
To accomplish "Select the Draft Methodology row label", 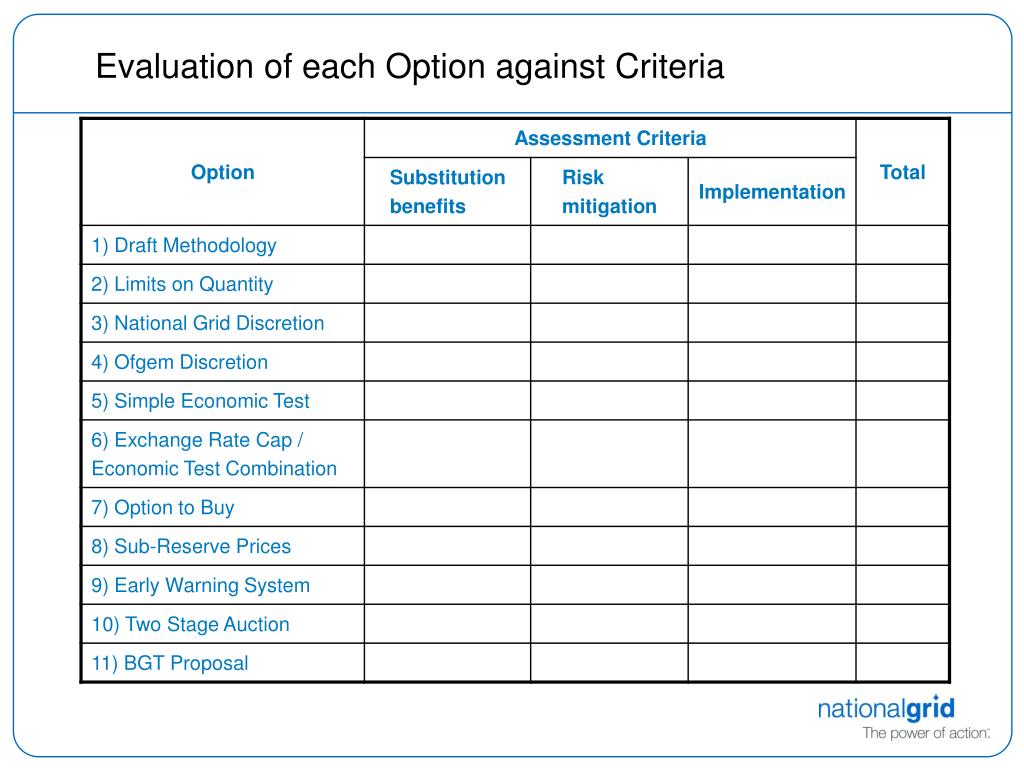I will tap(184, 246).
